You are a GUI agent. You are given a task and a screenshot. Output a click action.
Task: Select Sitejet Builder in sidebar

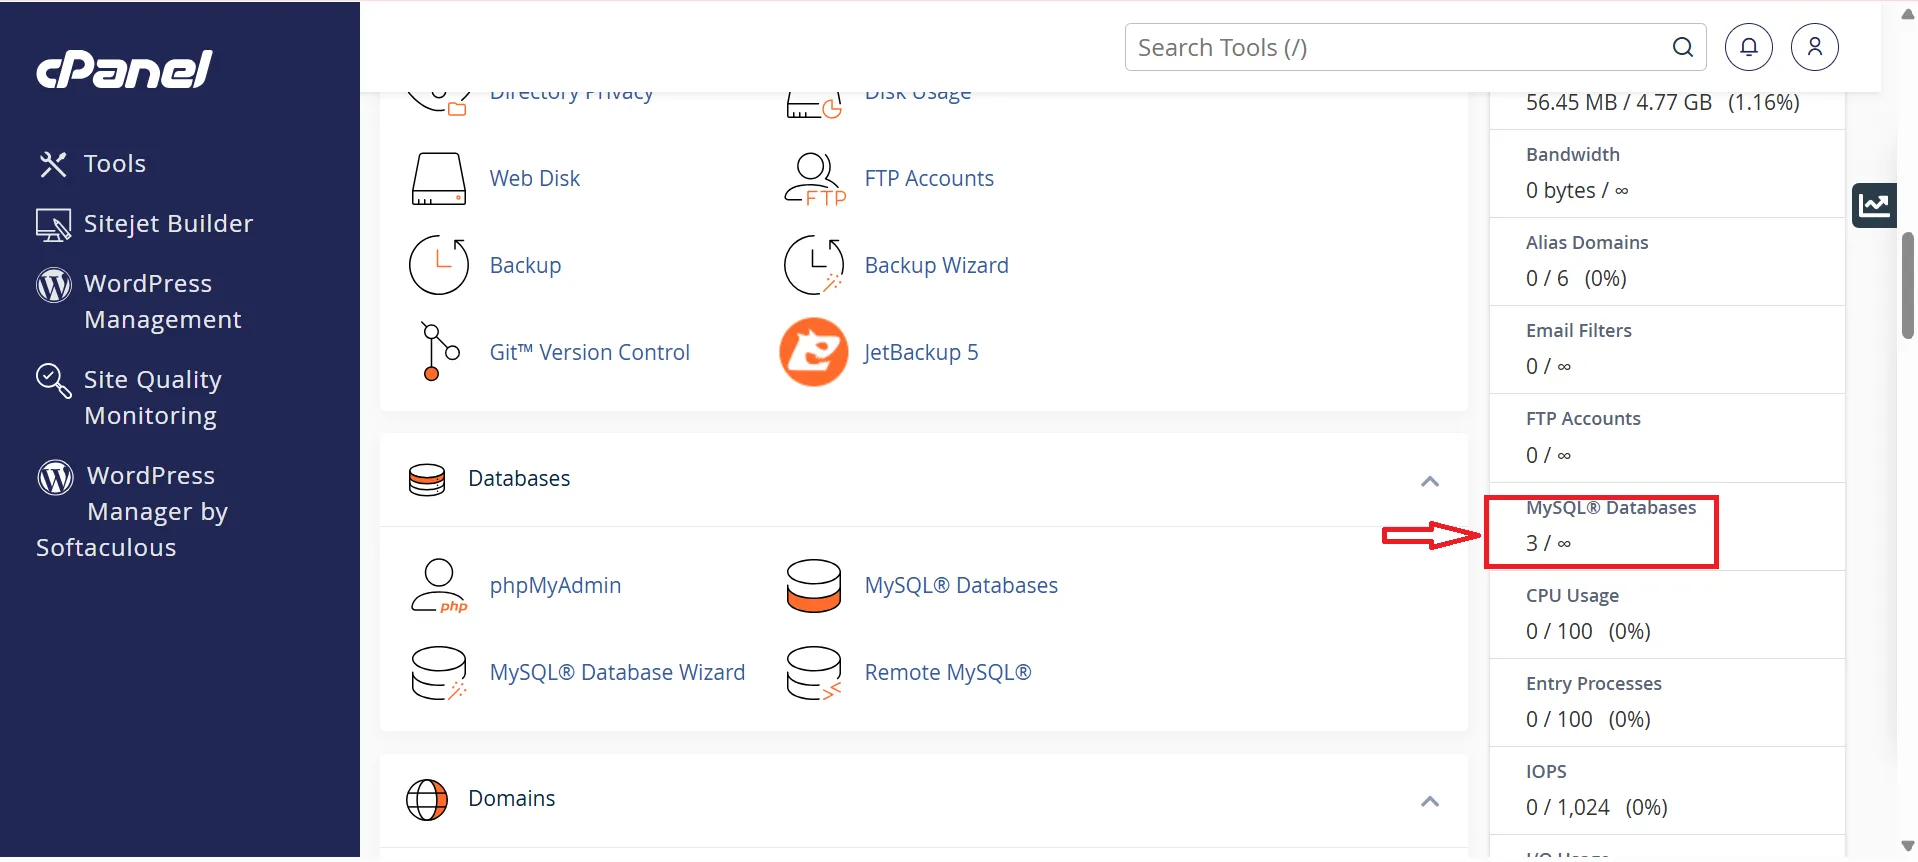click(x=167, y=224)
